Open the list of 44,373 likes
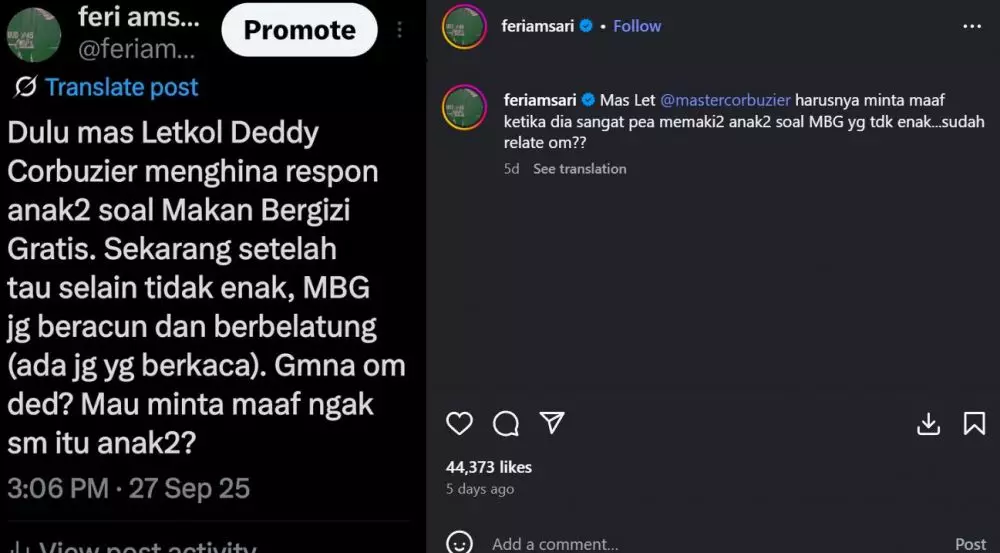The image size is (1000, 553). pos(489,467)
